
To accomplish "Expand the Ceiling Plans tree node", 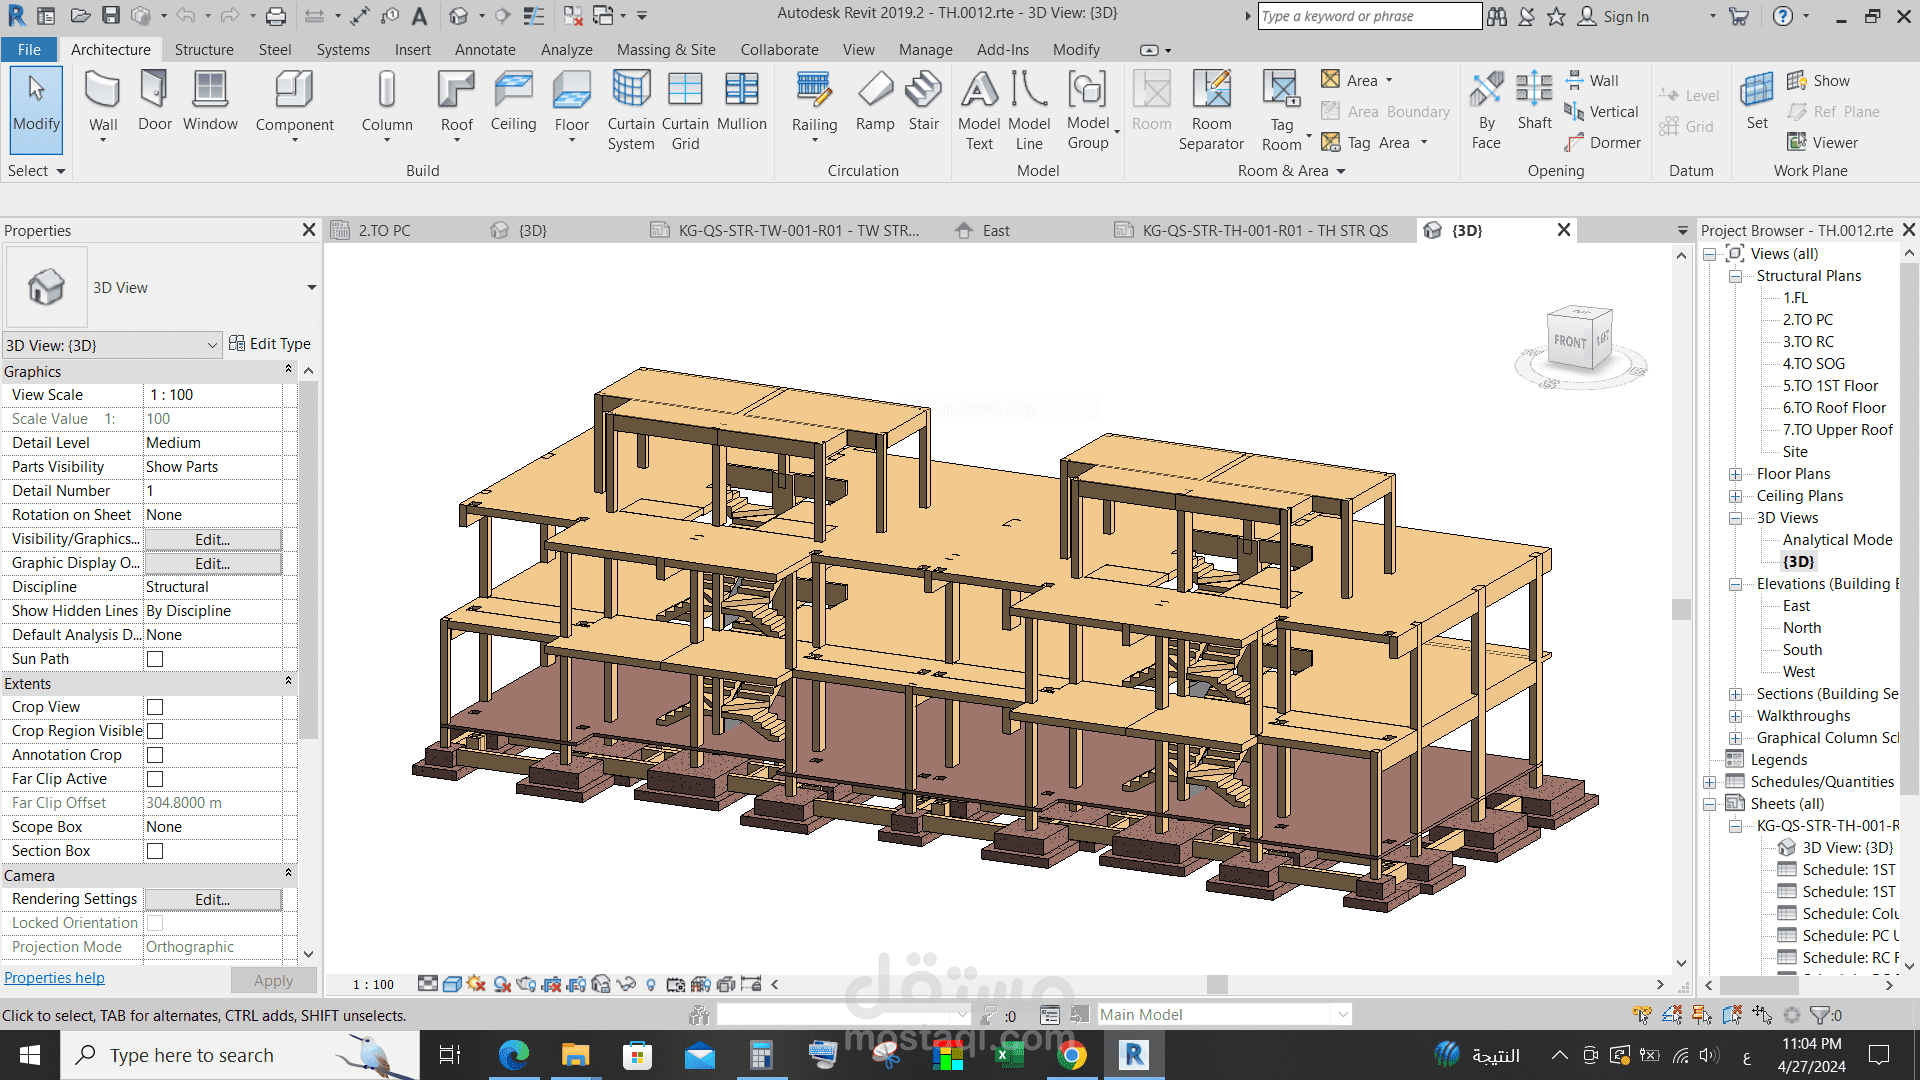I will (x=1735, y=496).
